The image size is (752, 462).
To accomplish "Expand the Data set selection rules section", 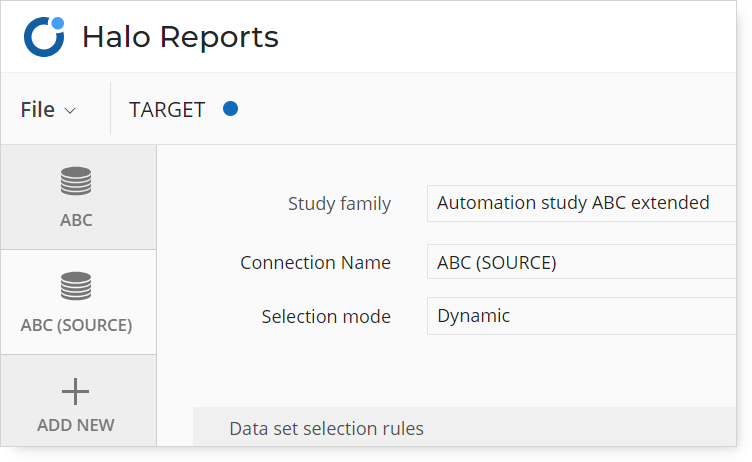I will coord(464,427).
